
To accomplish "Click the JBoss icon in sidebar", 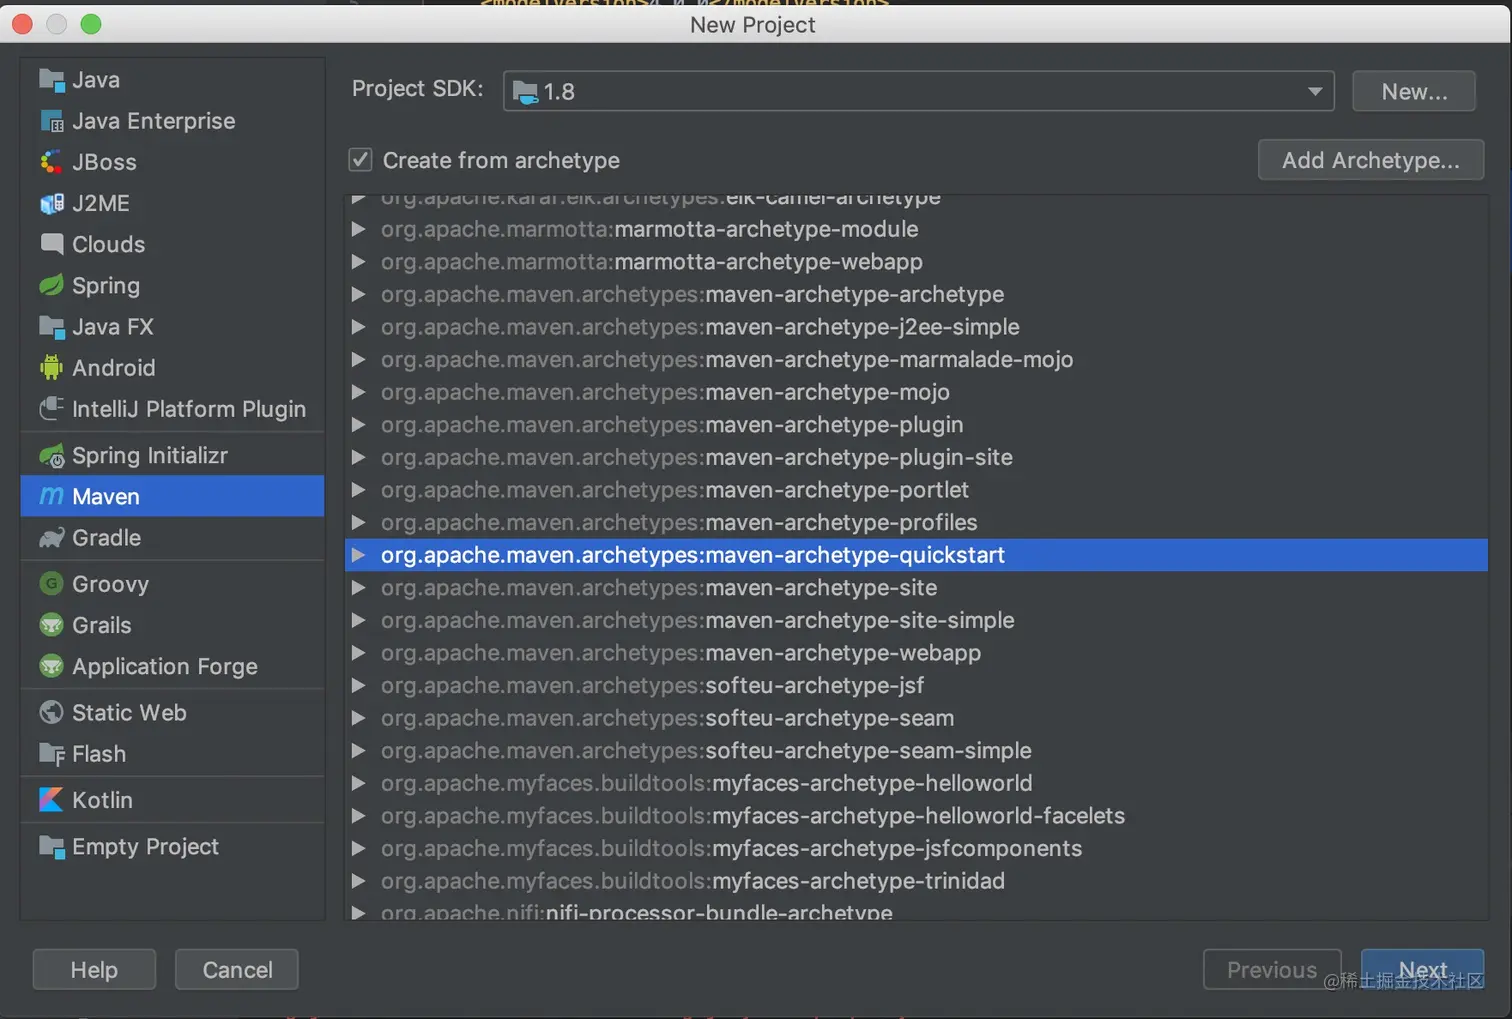I will [51, 162].
